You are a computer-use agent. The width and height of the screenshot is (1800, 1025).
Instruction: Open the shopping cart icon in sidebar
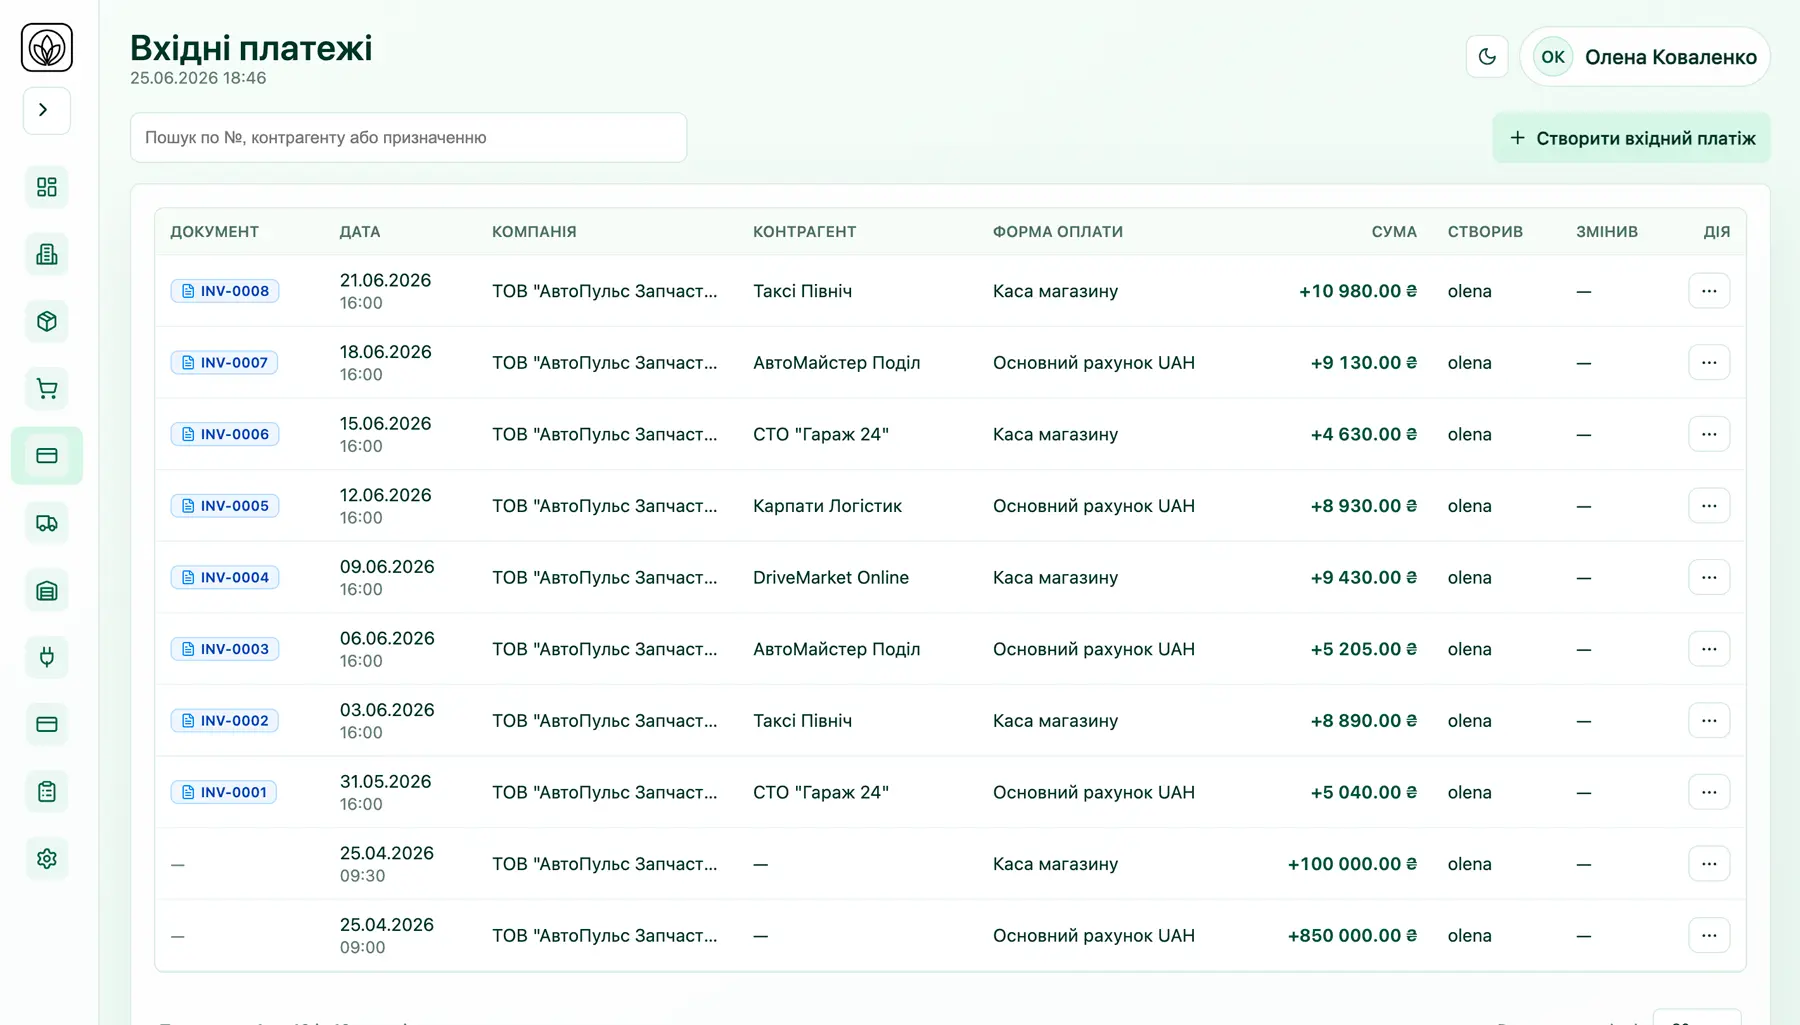click(47, 388)
